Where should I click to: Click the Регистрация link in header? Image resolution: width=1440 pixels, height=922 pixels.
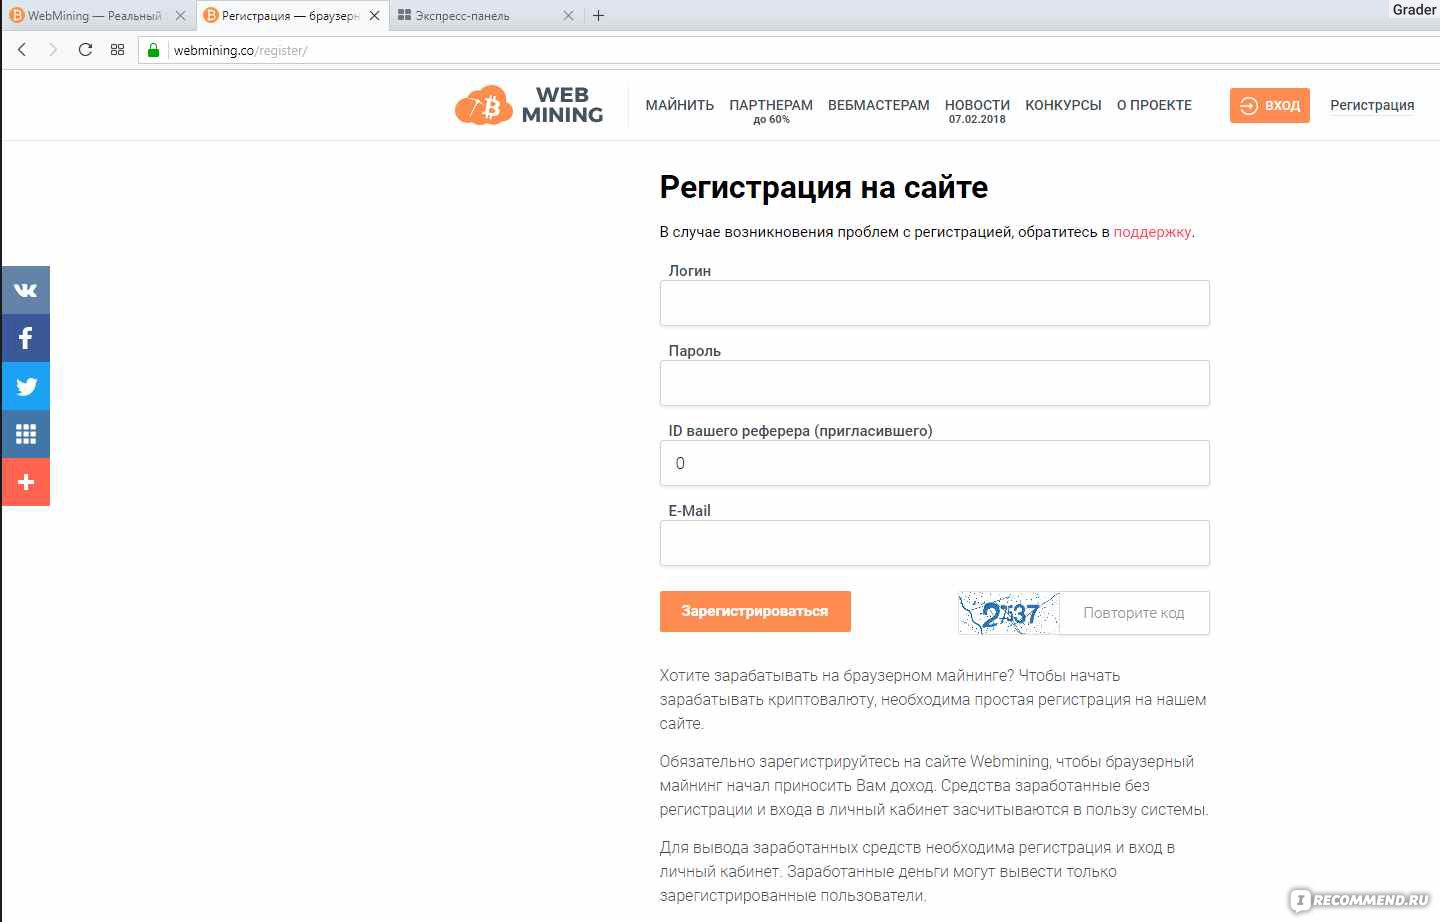[x=1372, y=105]
